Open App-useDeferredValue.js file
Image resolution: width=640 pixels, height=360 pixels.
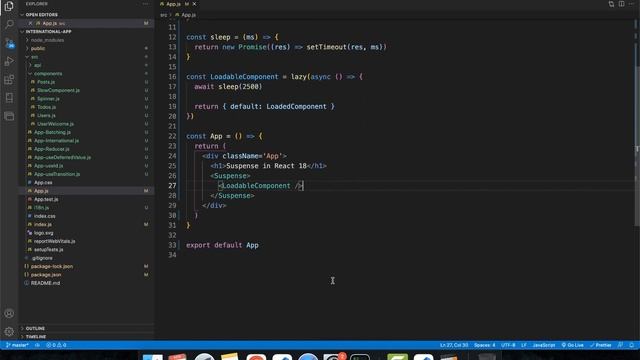(x=62, y=157)
